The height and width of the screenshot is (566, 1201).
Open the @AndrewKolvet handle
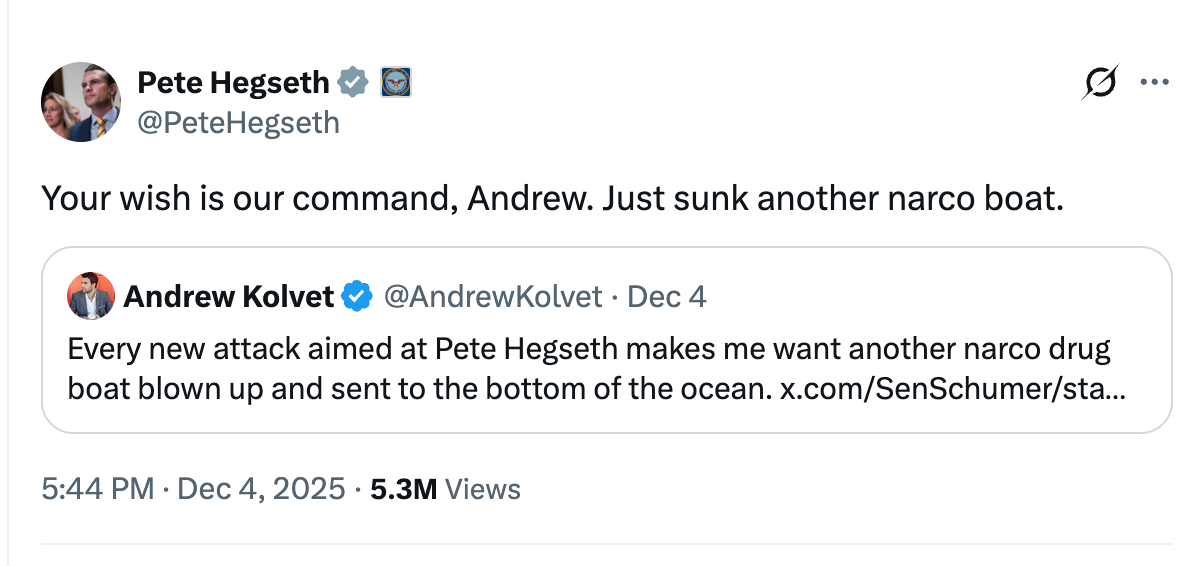(493, 297)
